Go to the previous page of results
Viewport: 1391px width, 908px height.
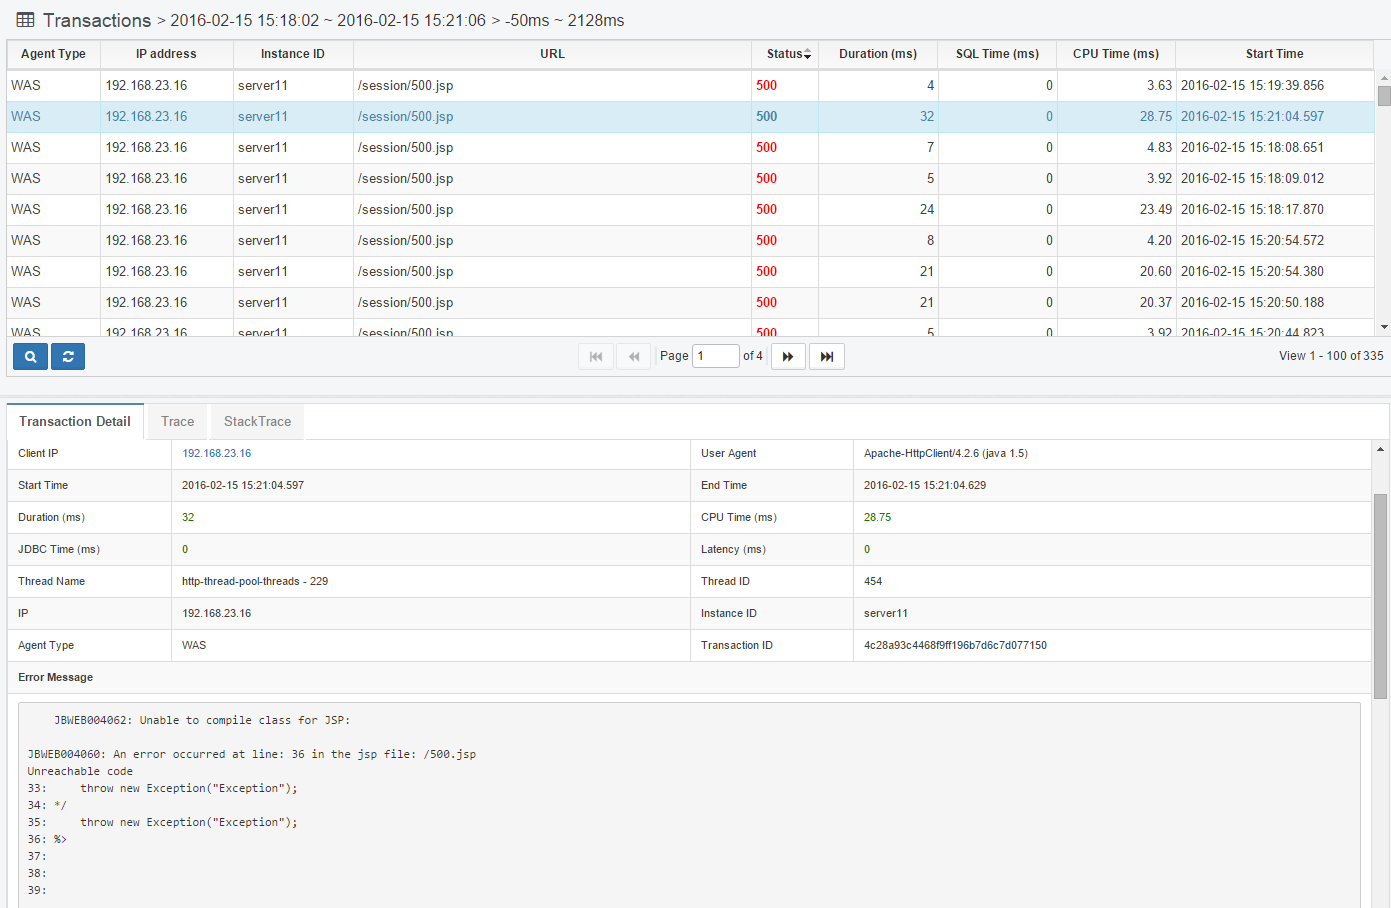[x=634, y=357]
